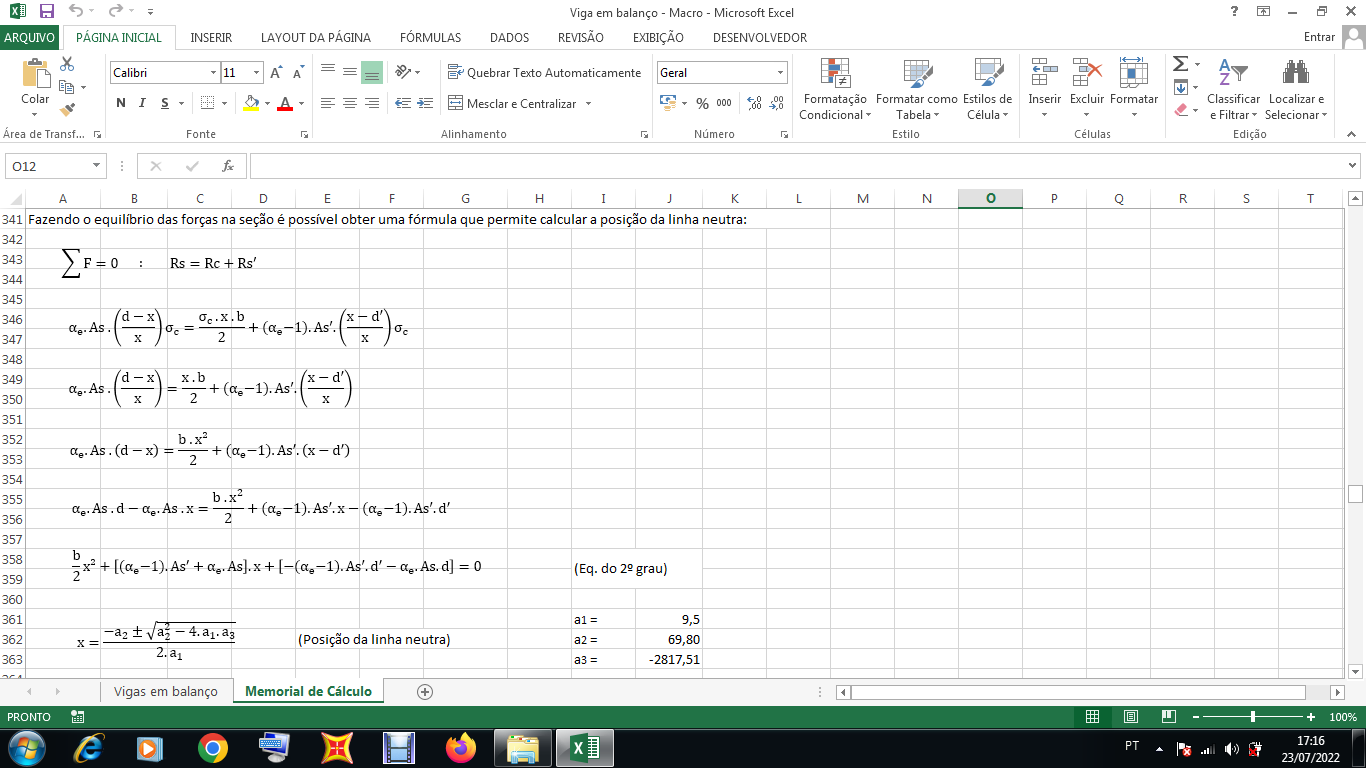
Task: Increase the decimal places
Action: coord(755,103)
